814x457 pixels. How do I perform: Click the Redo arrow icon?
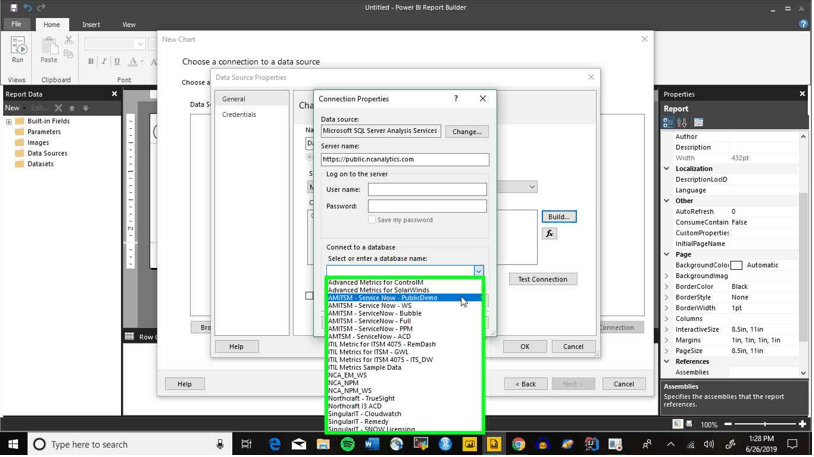coord(42,7)
